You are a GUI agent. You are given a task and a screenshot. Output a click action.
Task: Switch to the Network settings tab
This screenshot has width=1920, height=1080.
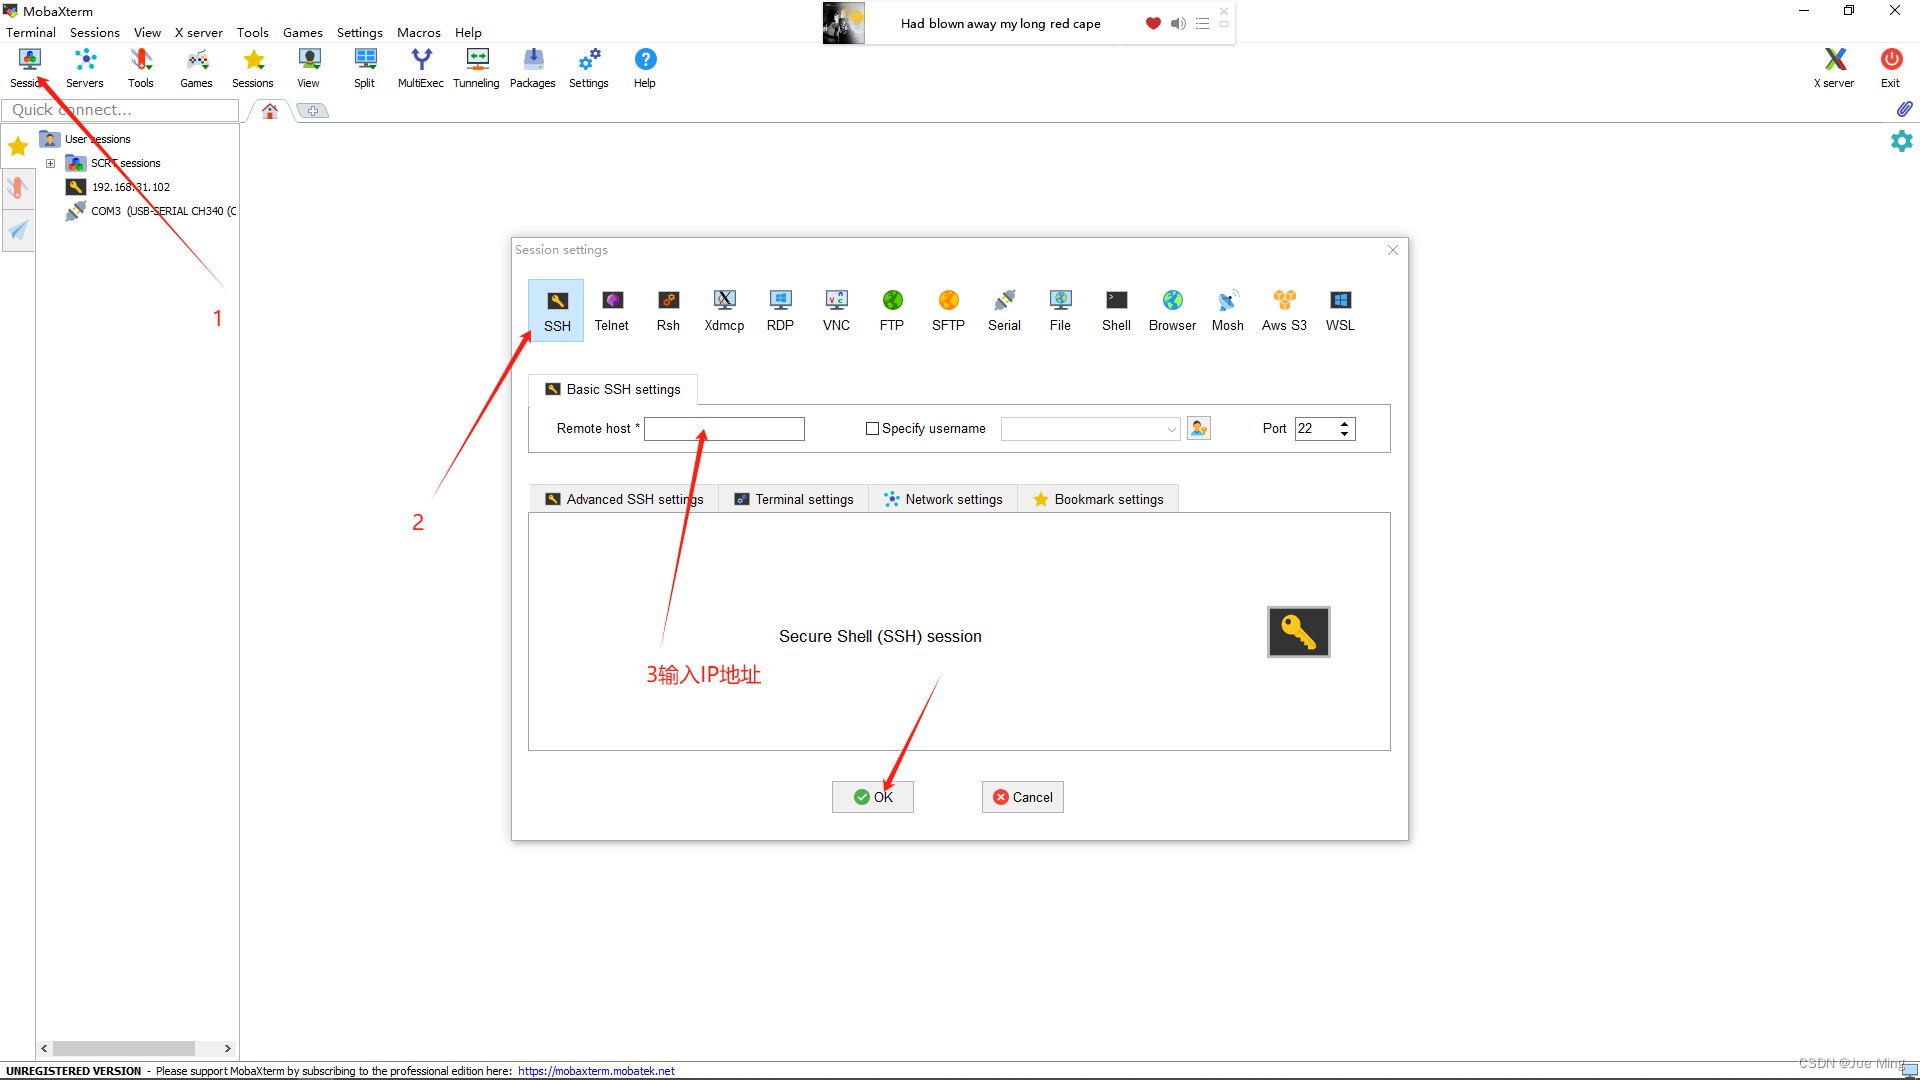[x=943, y=499]
